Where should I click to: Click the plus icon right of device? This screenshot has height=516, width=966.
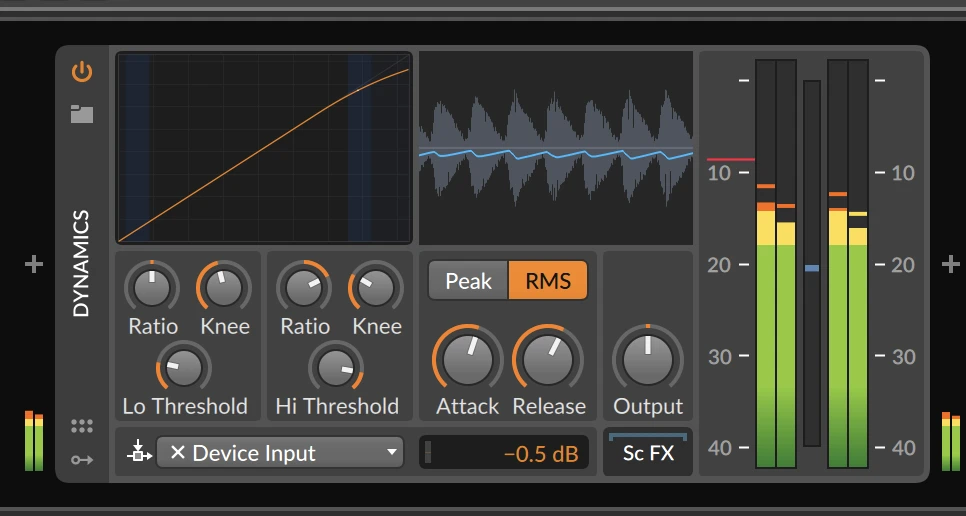point(950,264)
